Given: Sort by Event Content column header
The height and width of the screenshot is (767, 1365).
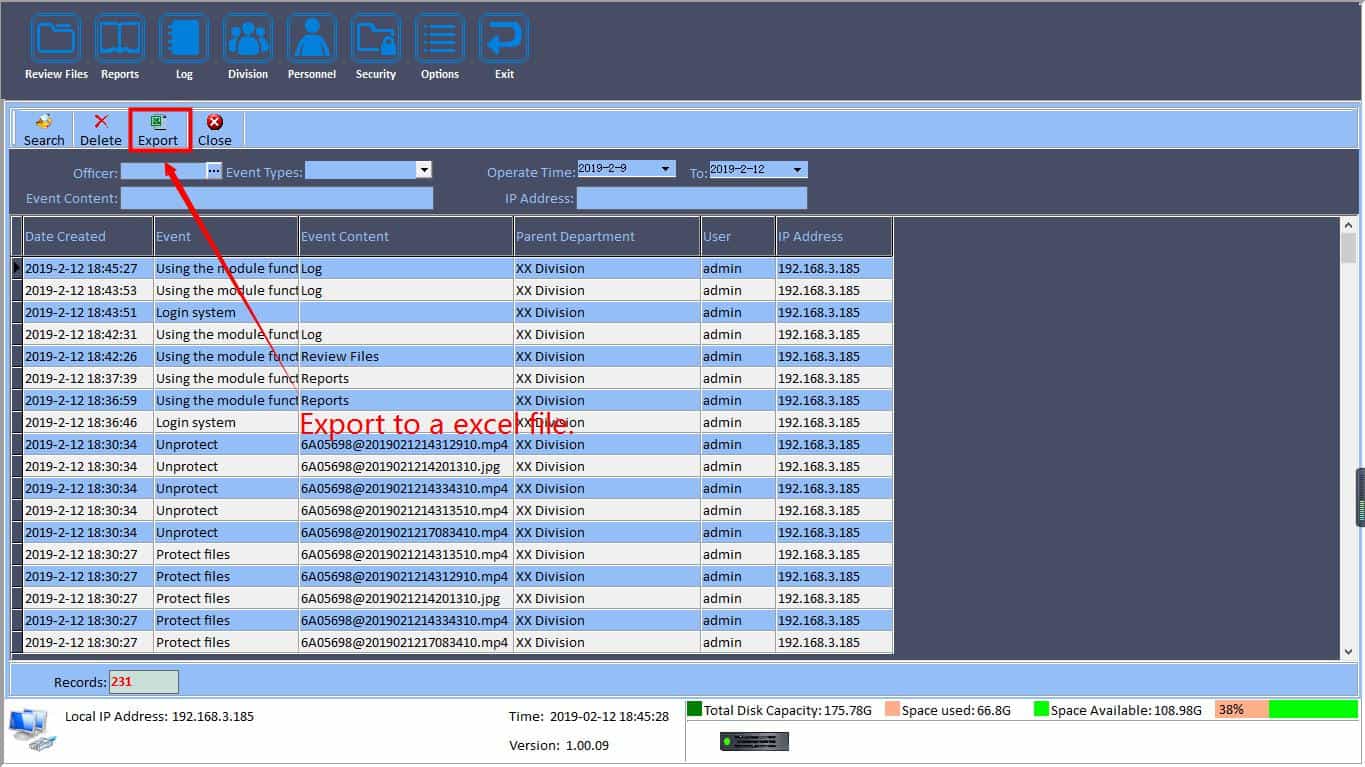Looking at the screenshot, I should pos(406,237).
